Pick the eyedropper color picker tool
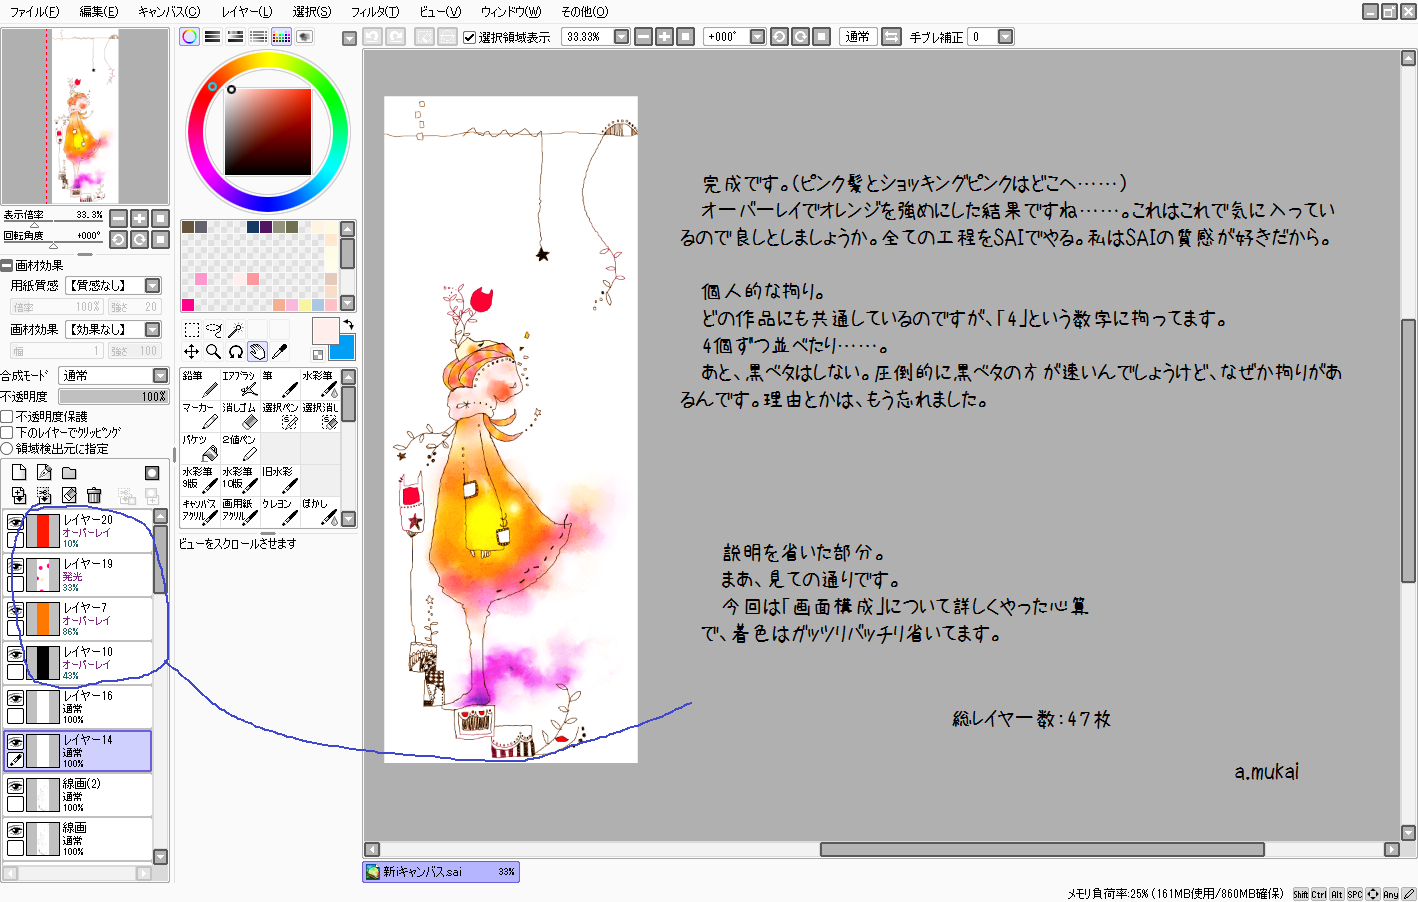1418x902 pixels. [x=280, y=351]
